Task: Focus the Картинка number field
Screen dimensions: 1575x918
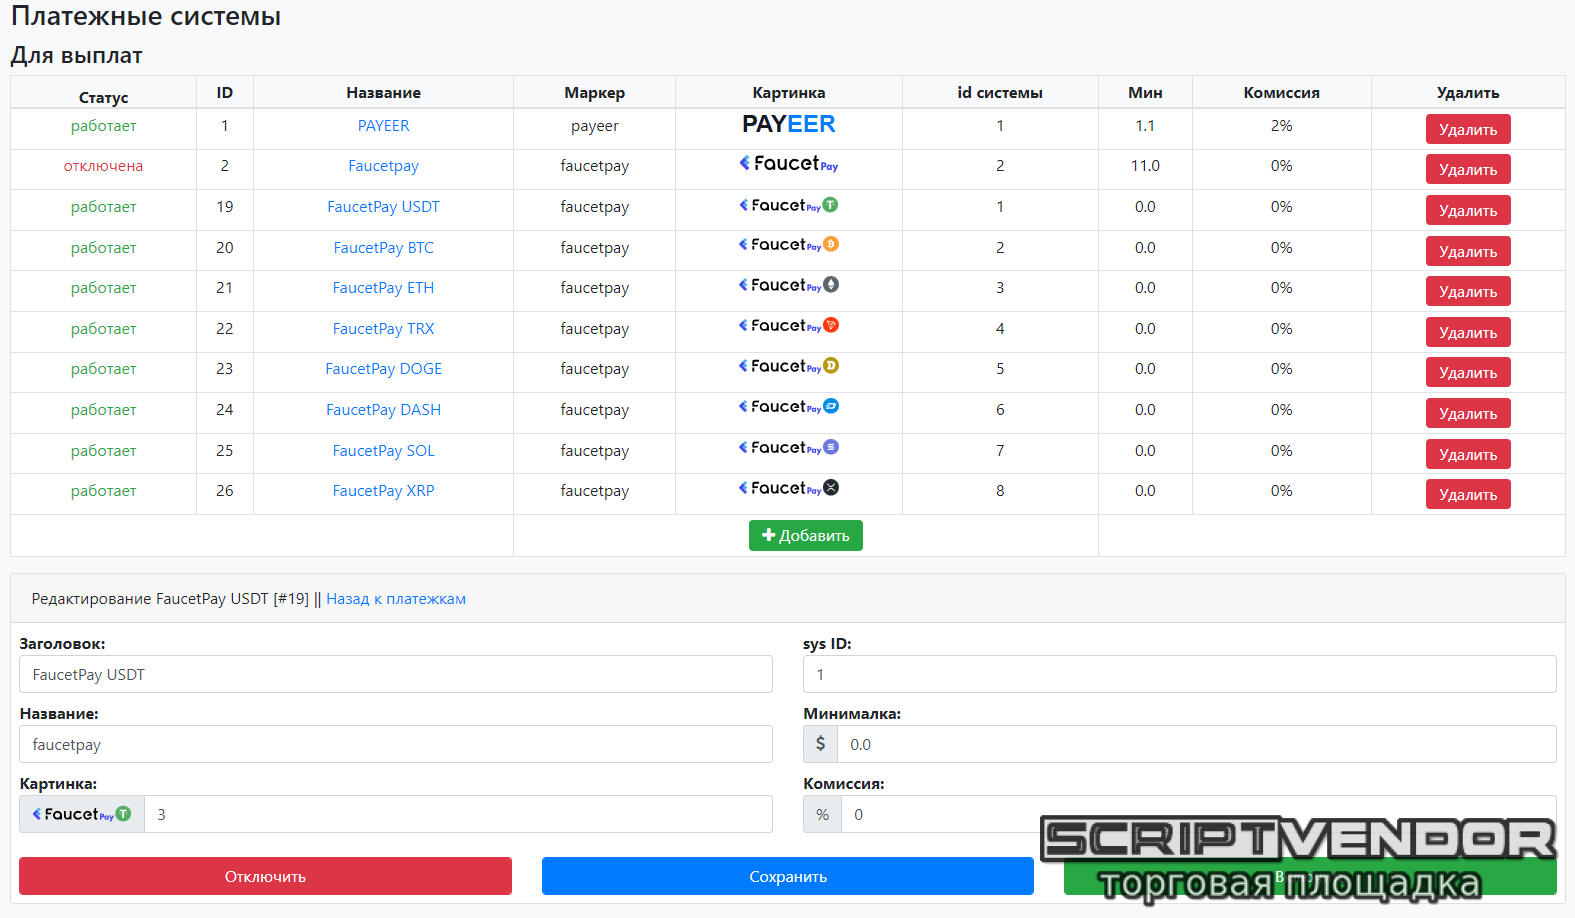Action: pyautogui.click(x=459, y=814)
